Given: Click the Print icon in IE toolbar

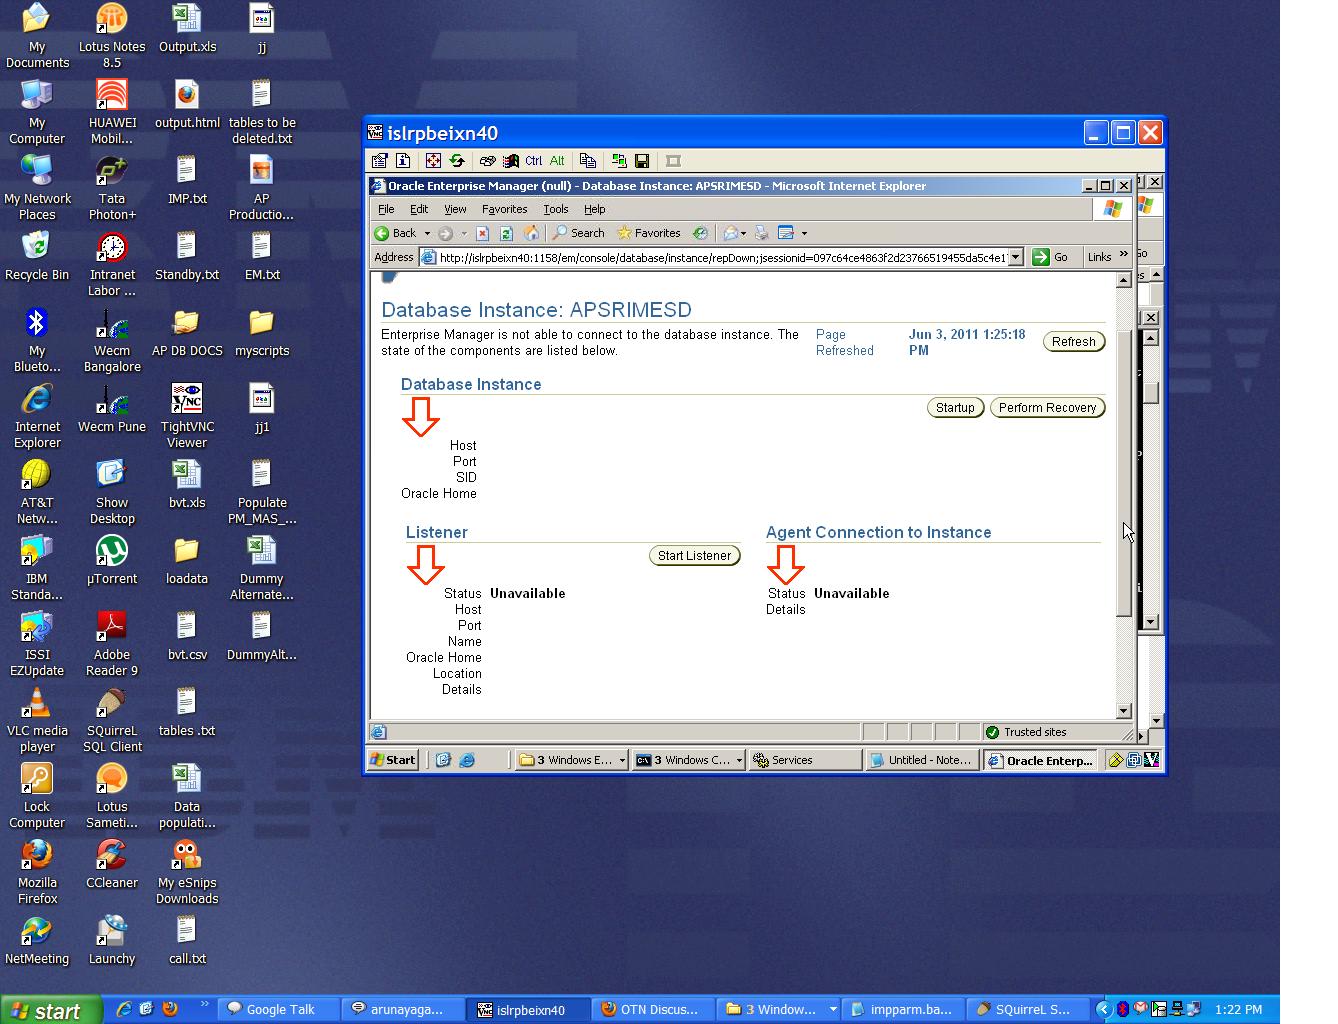Looking at the screenshot, I should pyautogui.click(x=761, y=233).
